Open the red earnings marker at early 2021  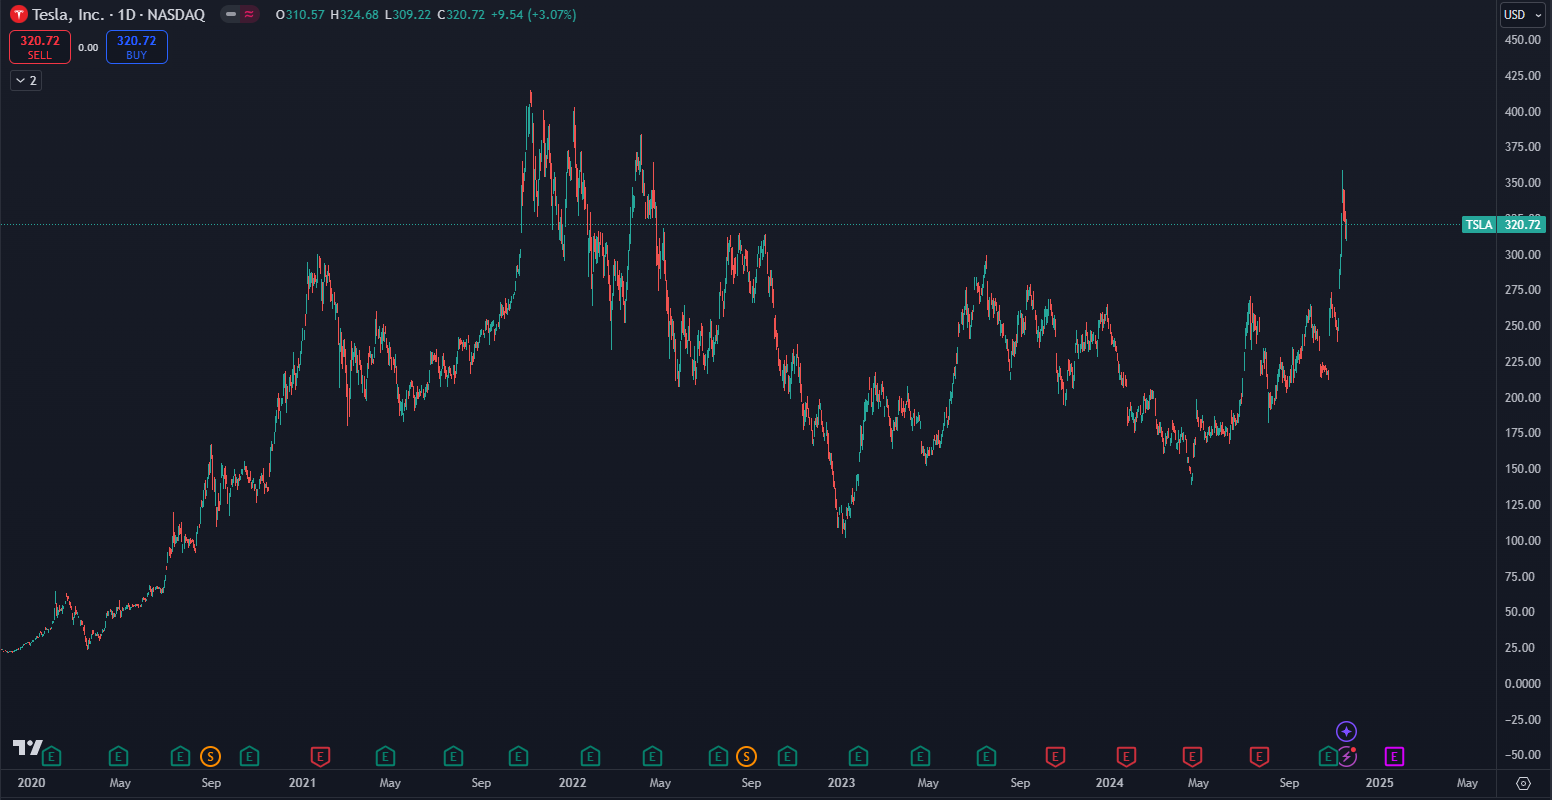[x=321, y=756]
